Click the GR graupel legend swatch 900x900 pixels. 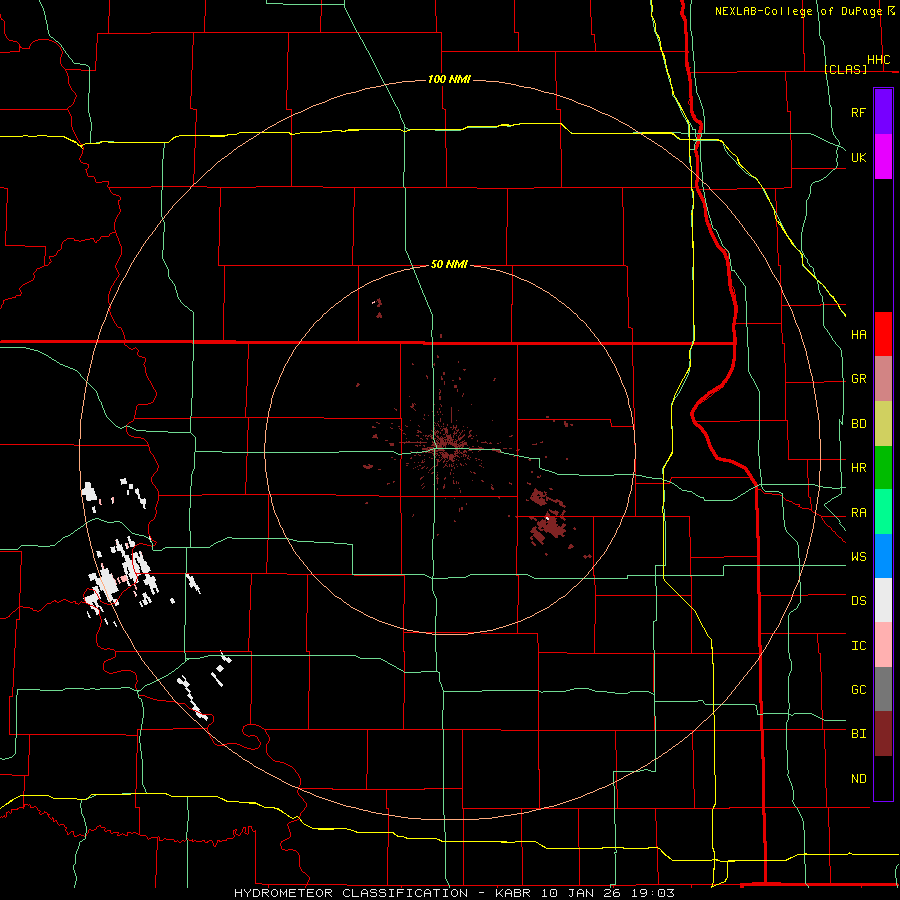click(883, 379)
